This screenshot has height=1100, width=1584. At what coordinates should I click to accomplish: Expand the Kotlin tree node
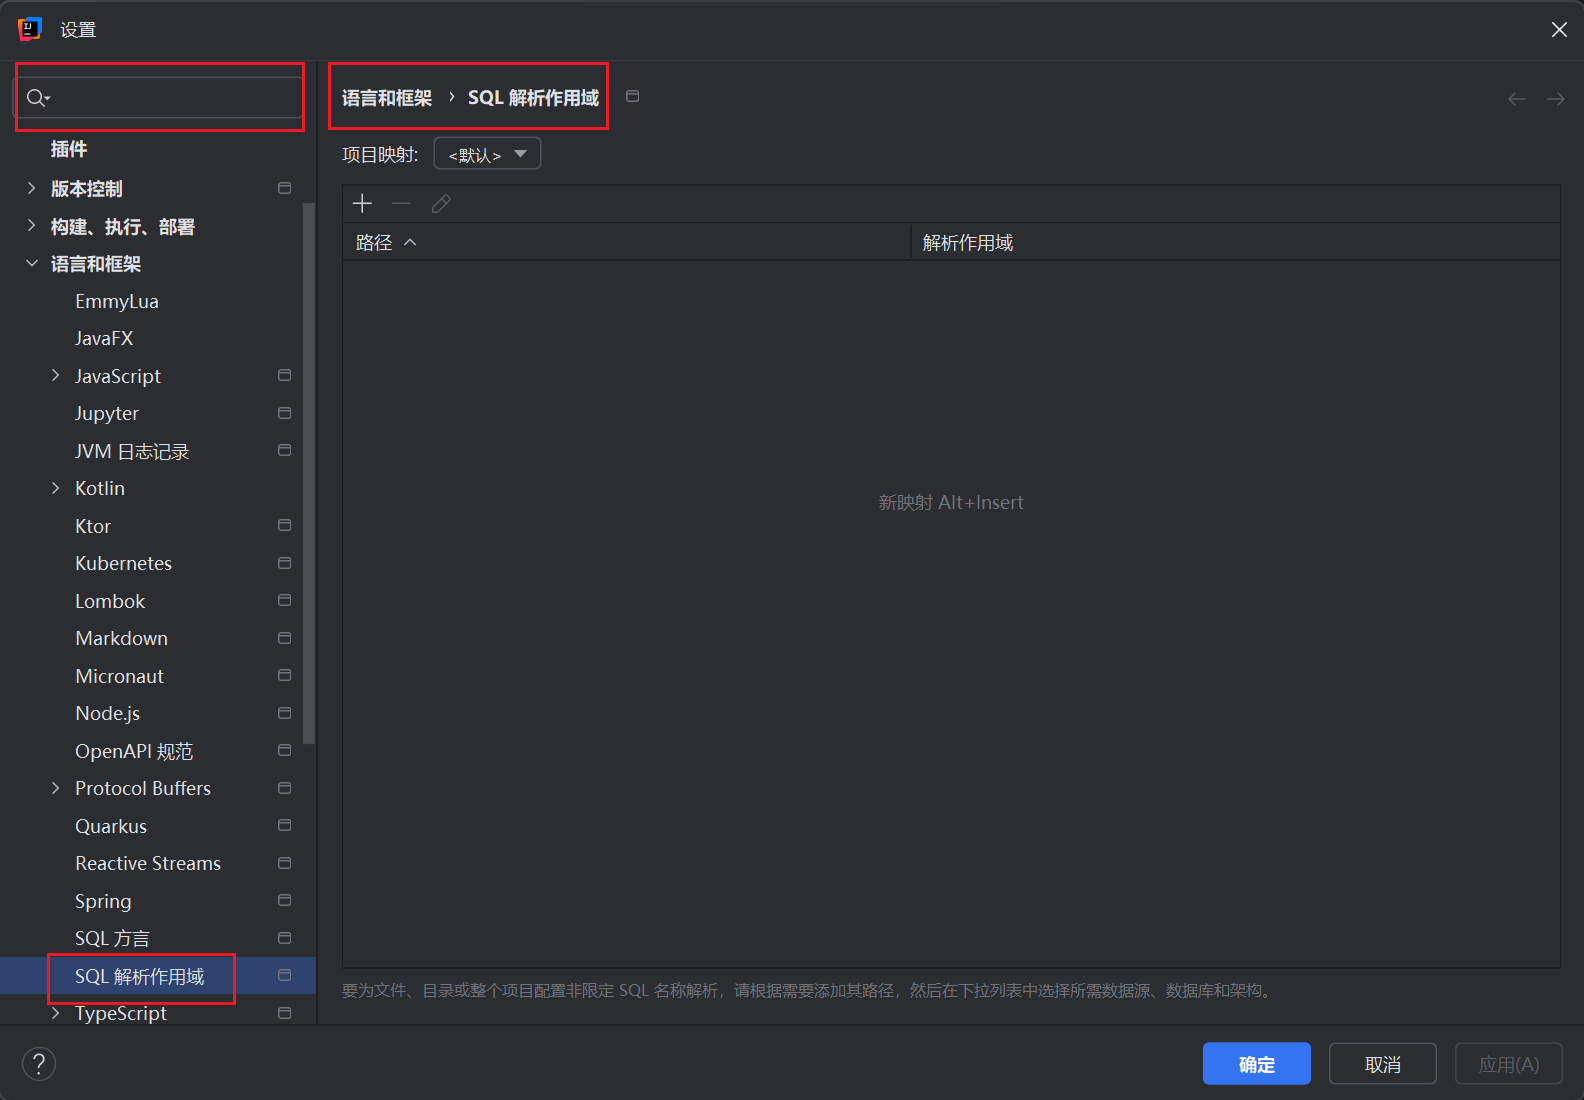(55, 488)
